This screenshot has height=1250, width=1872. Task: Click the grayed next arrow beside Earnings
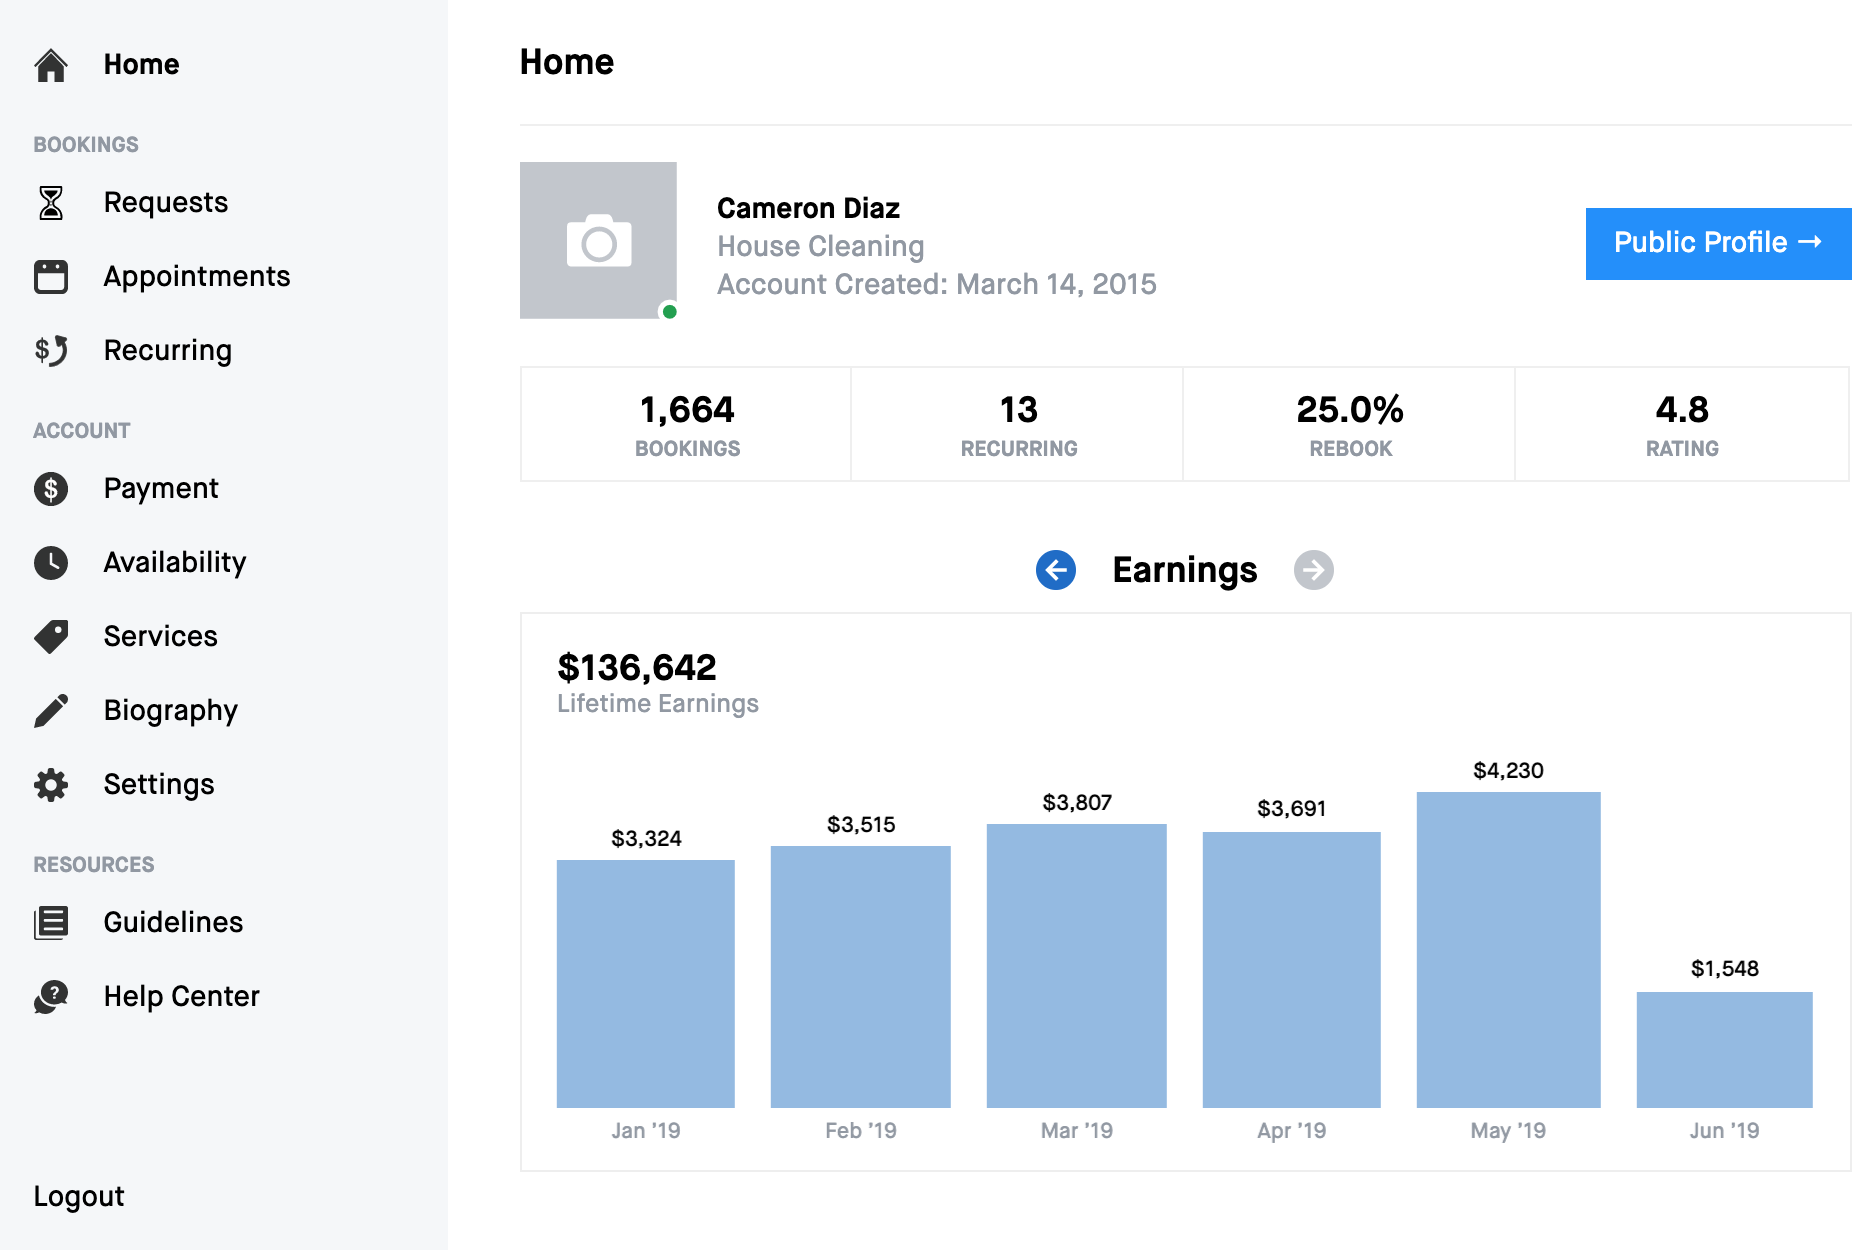[1313, 570]
